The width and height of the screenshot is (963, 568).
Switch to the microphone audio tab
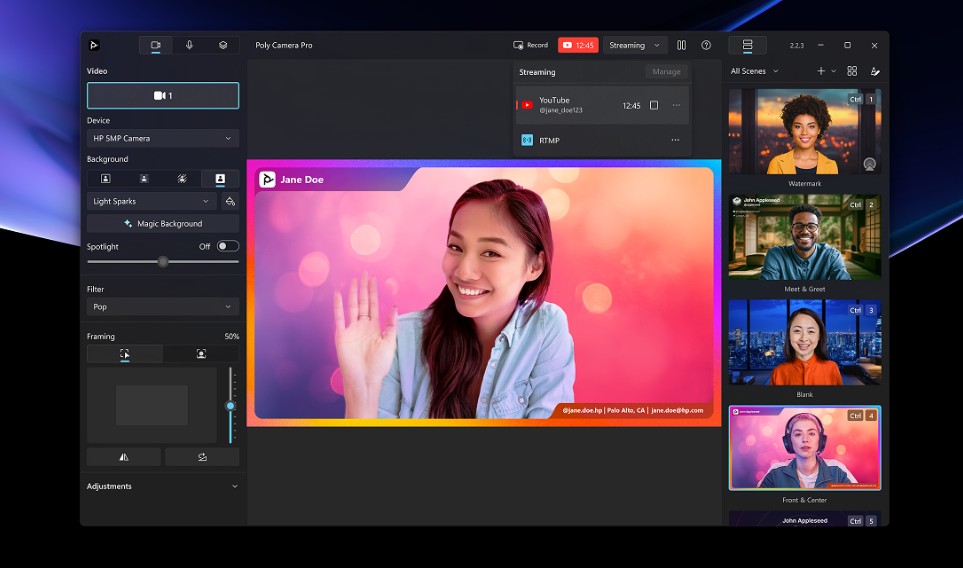point(189,45)
